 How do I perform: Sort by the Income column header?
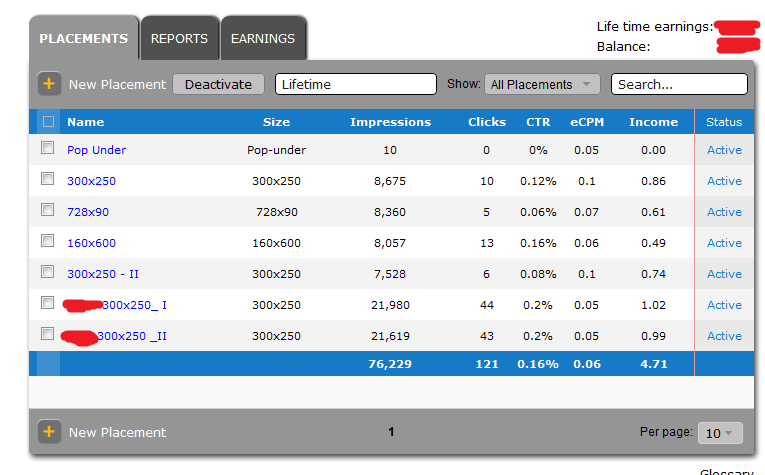click(653, 122)
